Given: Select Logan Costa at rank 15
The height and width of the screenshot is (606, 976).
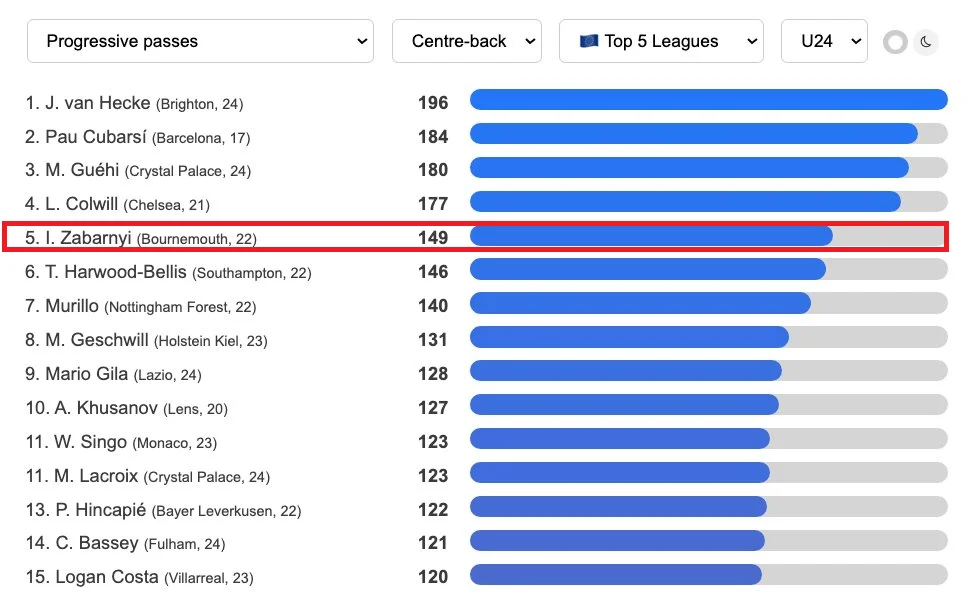Looking at the screenshot, I should pyautogui.click(x=106, y=577).
